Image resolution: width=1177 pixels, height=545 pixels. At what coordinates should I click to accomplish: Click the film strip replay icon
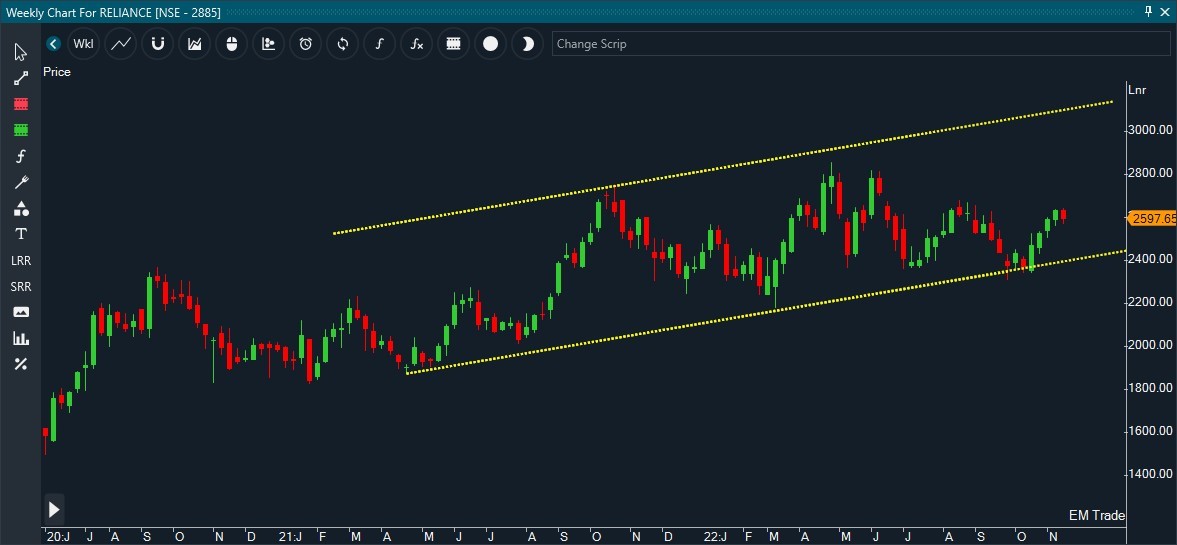pyautogui.click(x=453, y=44)
